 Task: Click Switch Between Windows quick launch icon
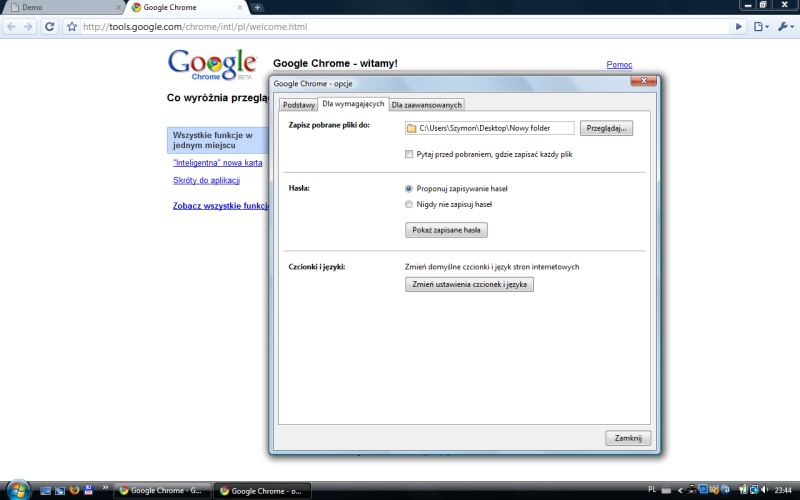tap(60, 491)
